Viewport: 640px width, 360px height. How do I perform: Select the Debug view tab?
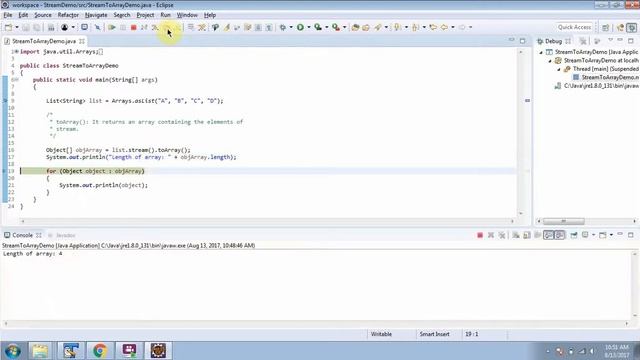pyautogui.click(x=553, y=41)
